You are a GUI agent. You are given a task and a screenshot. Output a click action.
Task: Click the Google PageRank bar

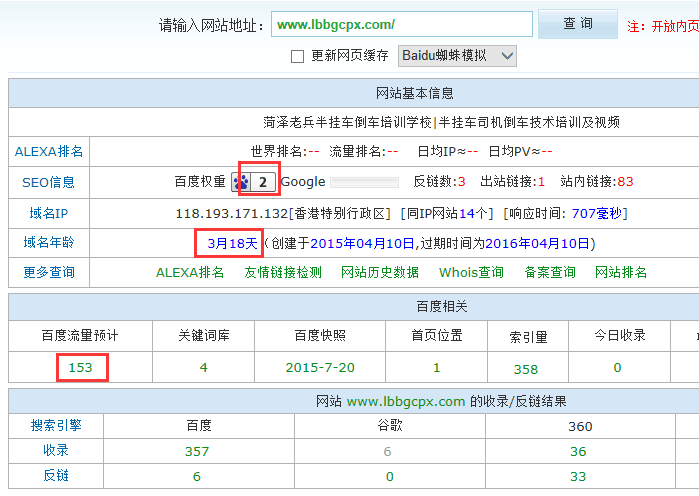click(x=364, y=182)
